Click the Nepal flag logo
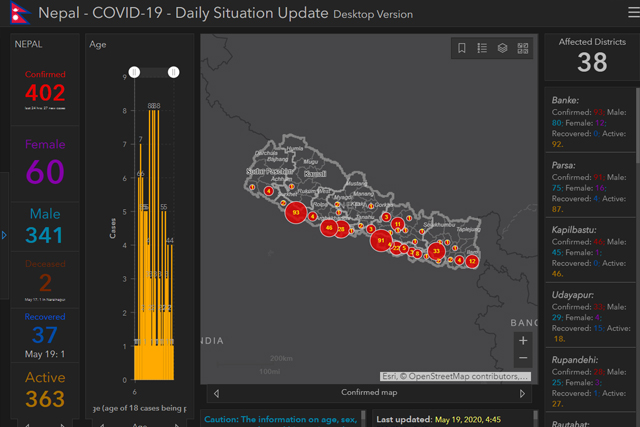The image size is (640, 427). [20, 13]
